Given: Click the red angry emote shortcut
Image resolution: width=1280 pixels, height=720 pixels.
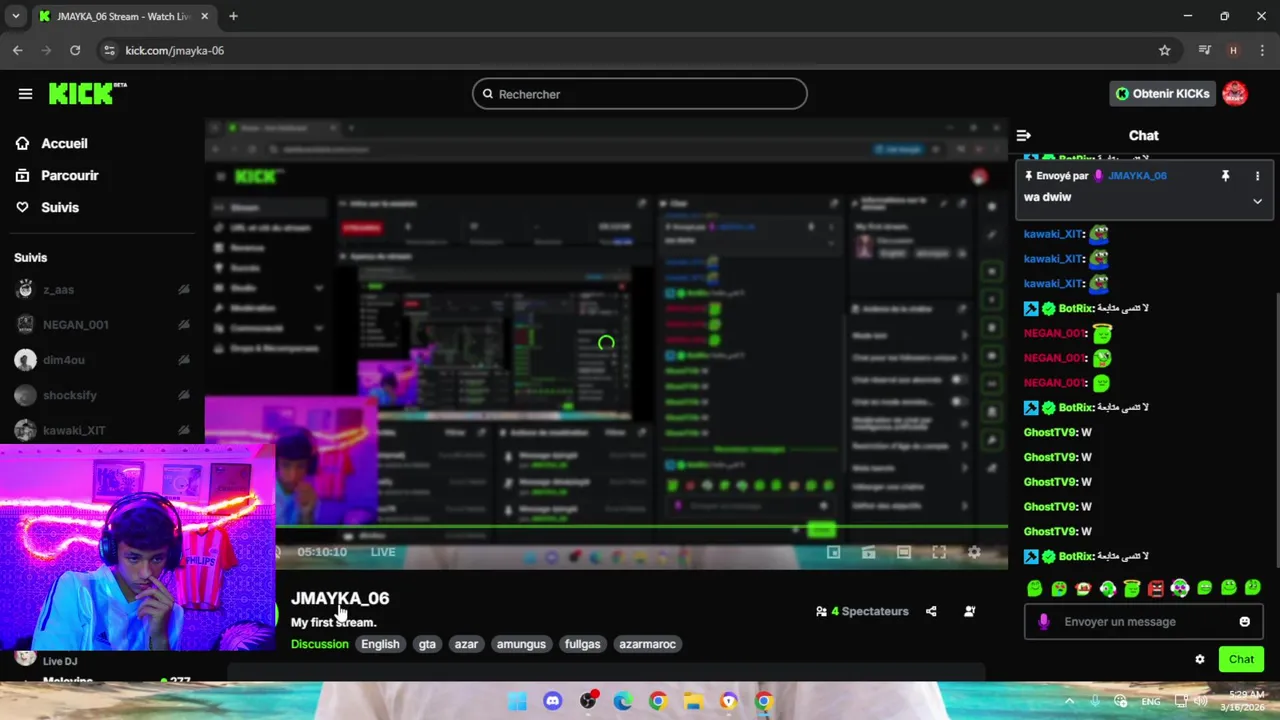Looking at the screenshot, I should [x=1156, y=589].
